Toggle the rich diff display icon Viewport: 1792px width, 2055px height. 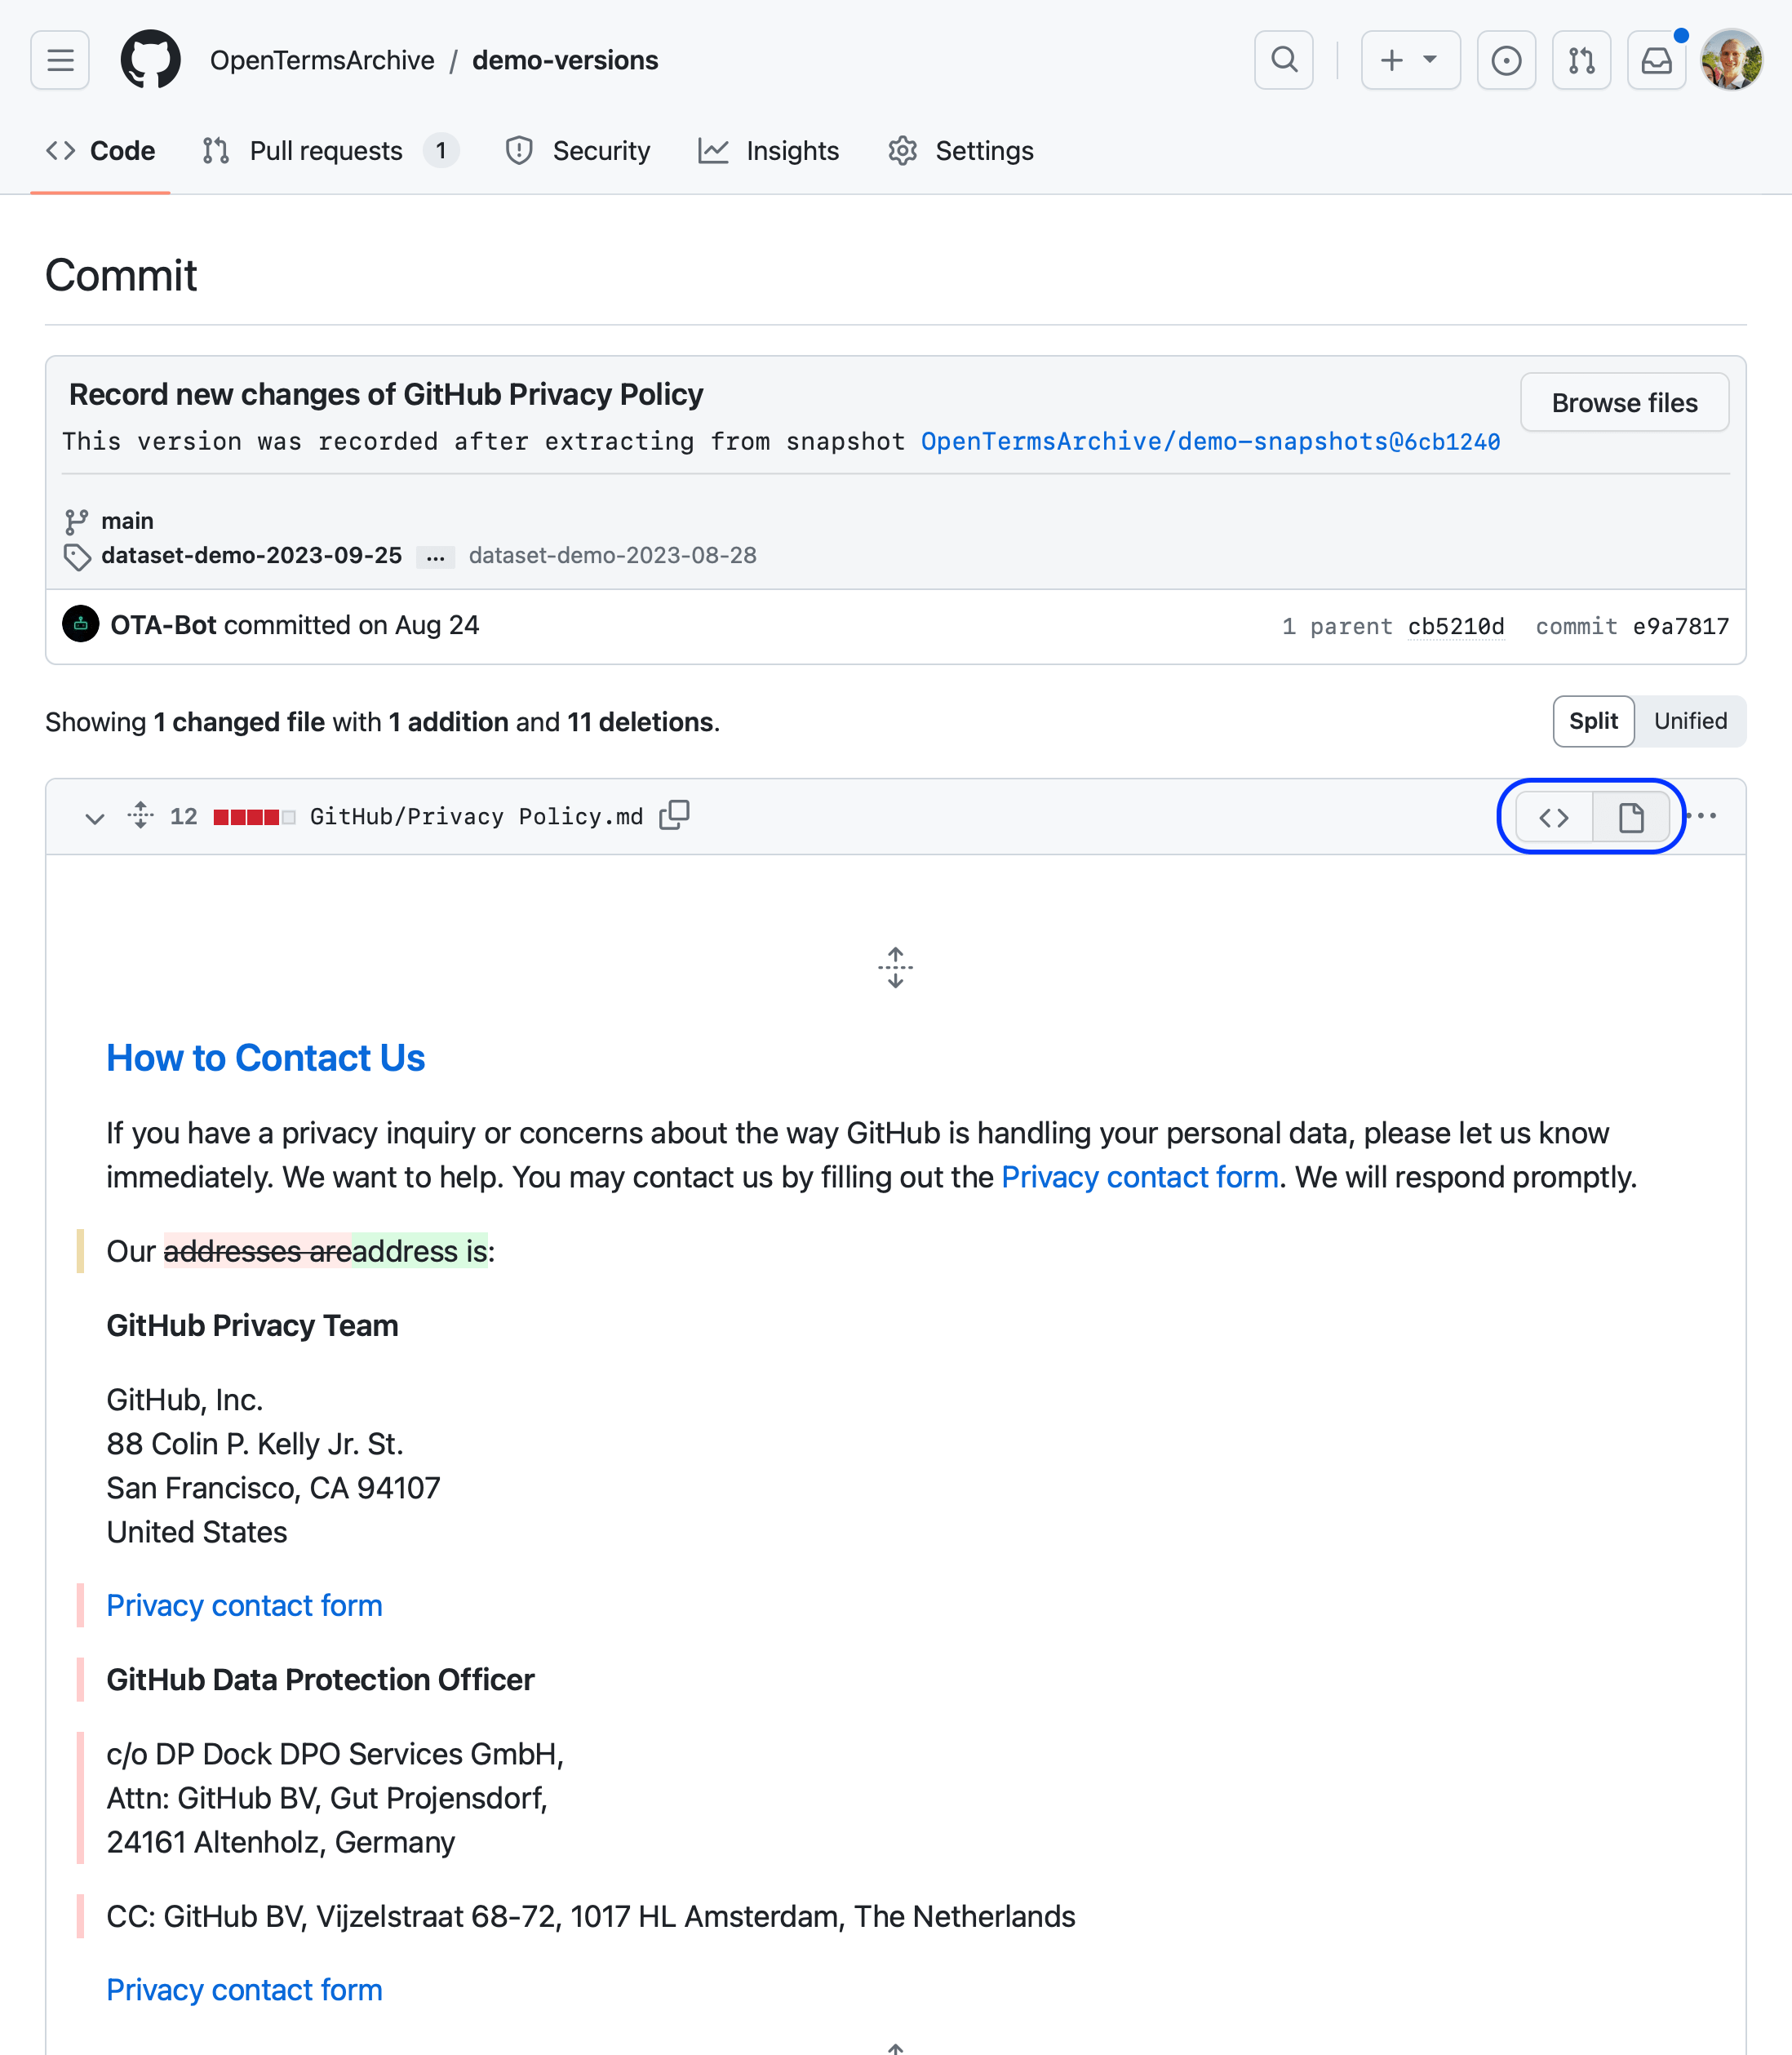point(1631,817)
